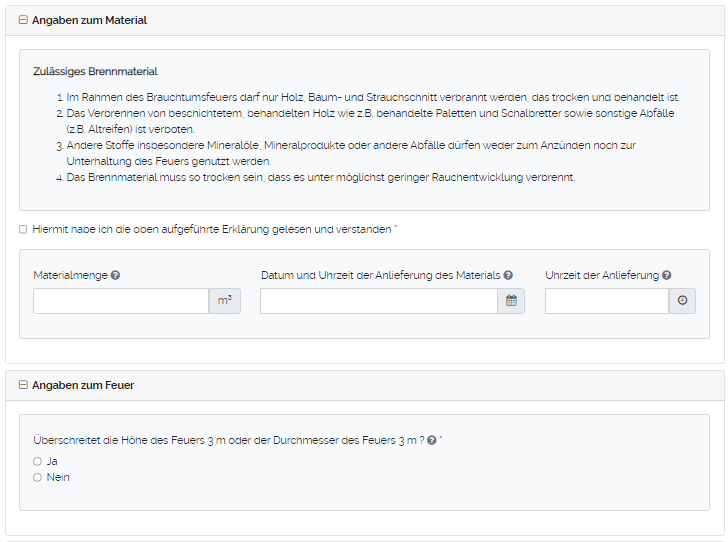This screenshot has height=542, width=728.
Task: Show help for Uhrzeit der Anlieferung
Action: (x=666, y=275)
